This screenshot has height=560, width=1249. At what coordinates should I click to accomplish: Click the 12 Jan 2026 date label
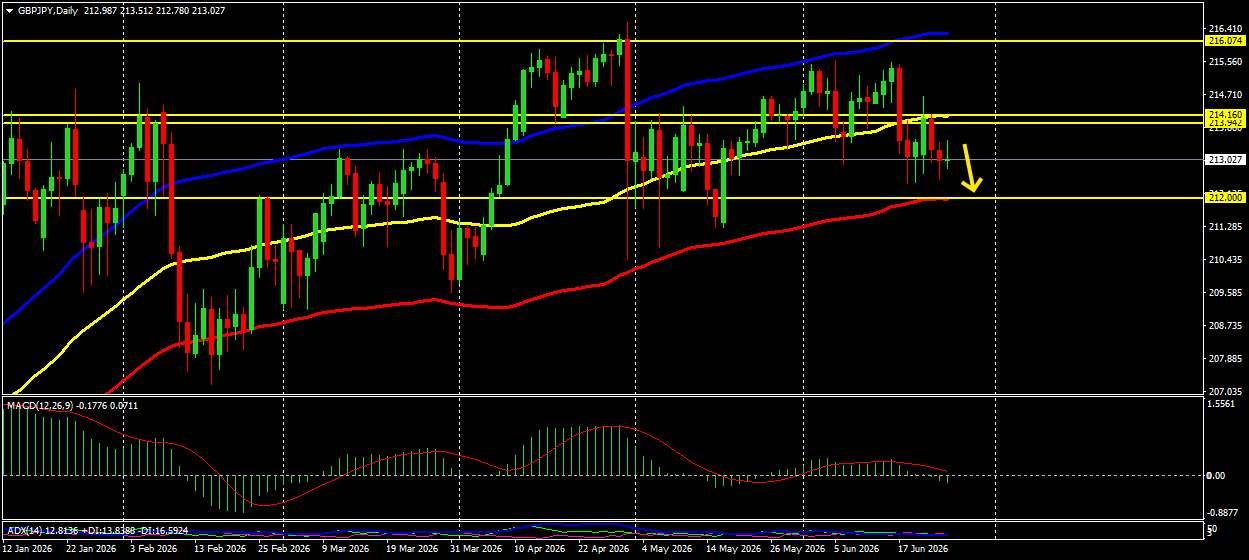(27, 549)
